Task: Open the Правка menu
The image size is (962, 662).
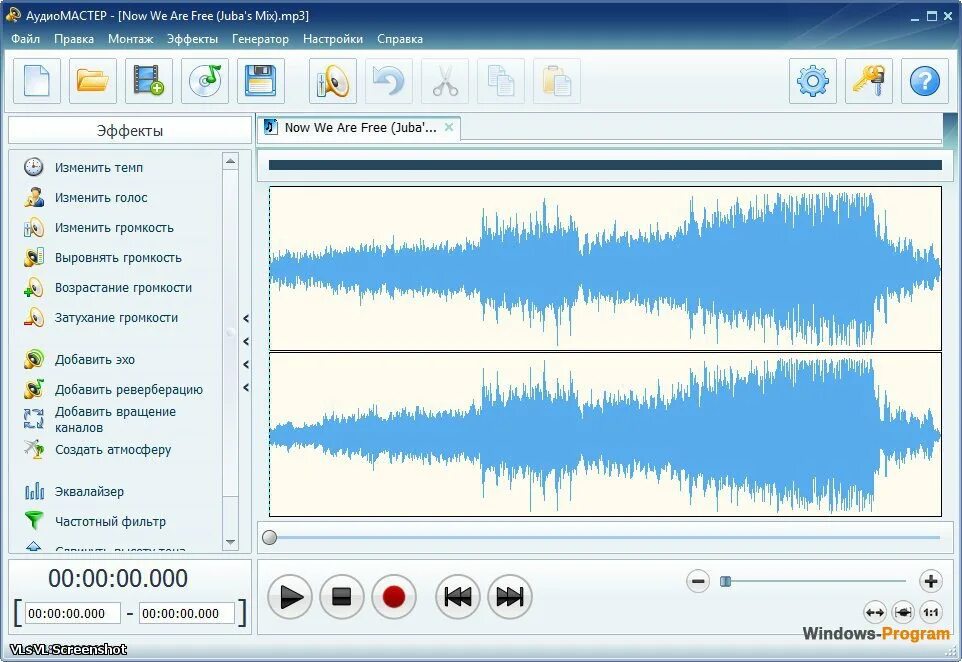Action: (74, 39)
